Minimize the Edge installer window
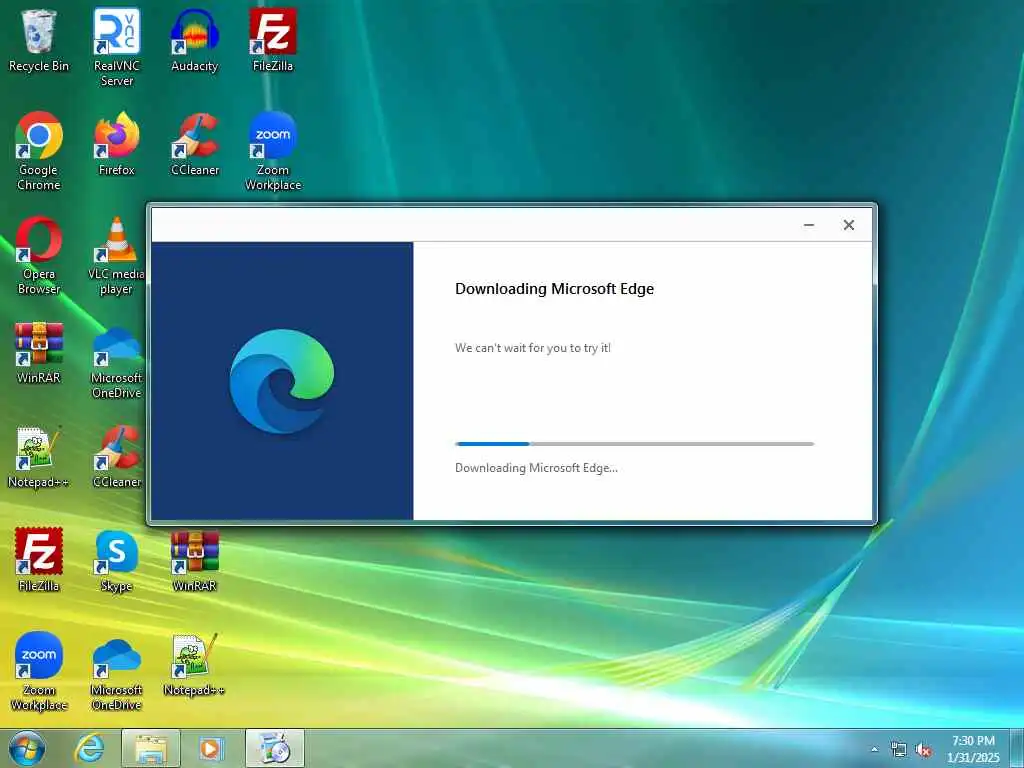This screenshot has width=1024, height=768. coord(808,225)
